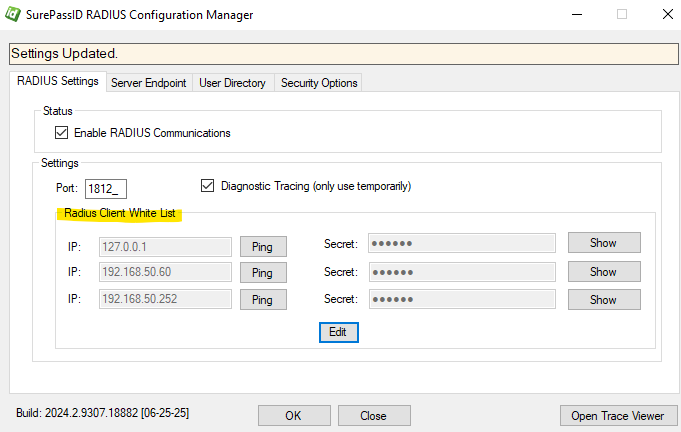The image size is (681, 432).
Task: Show the secret for 192.168.50.60
Action: [604, 272]
